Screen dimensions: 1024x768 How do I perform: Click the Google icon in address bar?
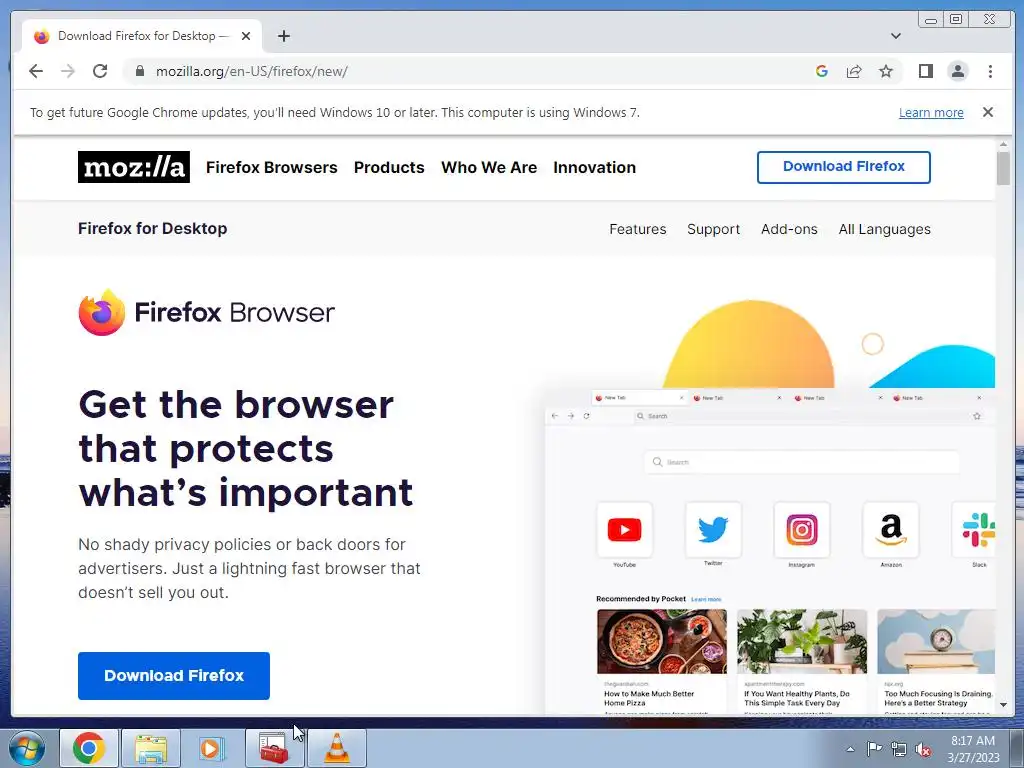[x=822, y=71]
